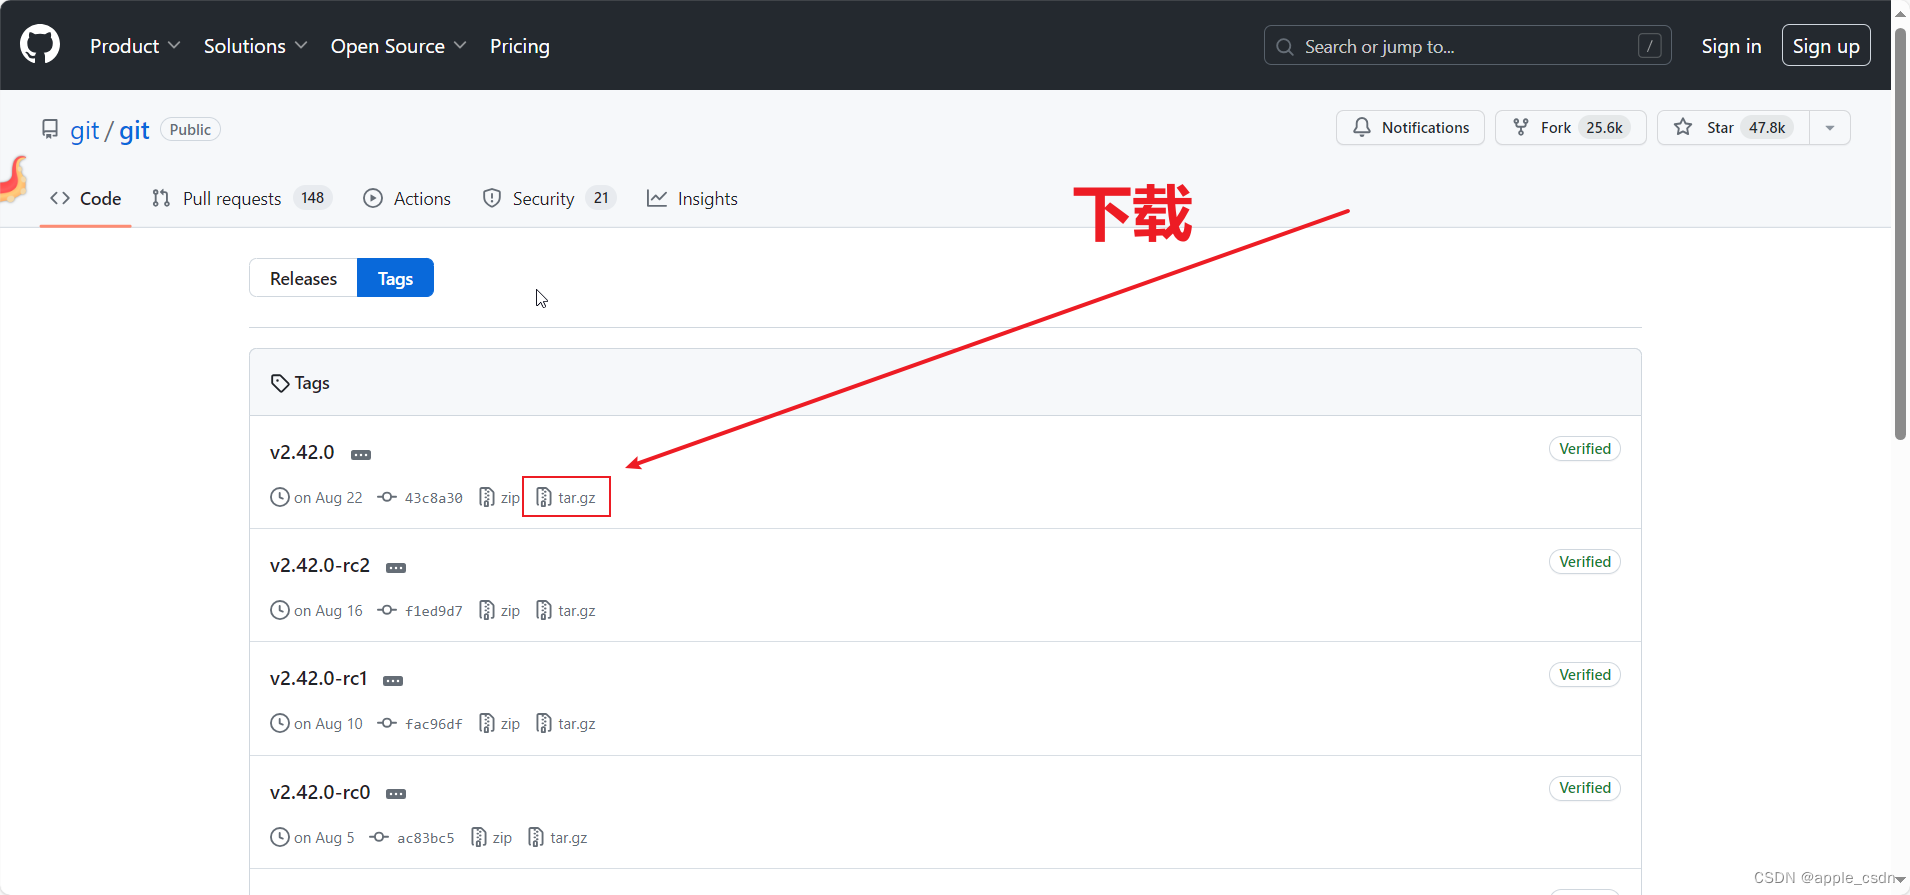Click the v2.42.0 Verified badge
This screenshot has height=895, width=1910.
(1585, 449)
